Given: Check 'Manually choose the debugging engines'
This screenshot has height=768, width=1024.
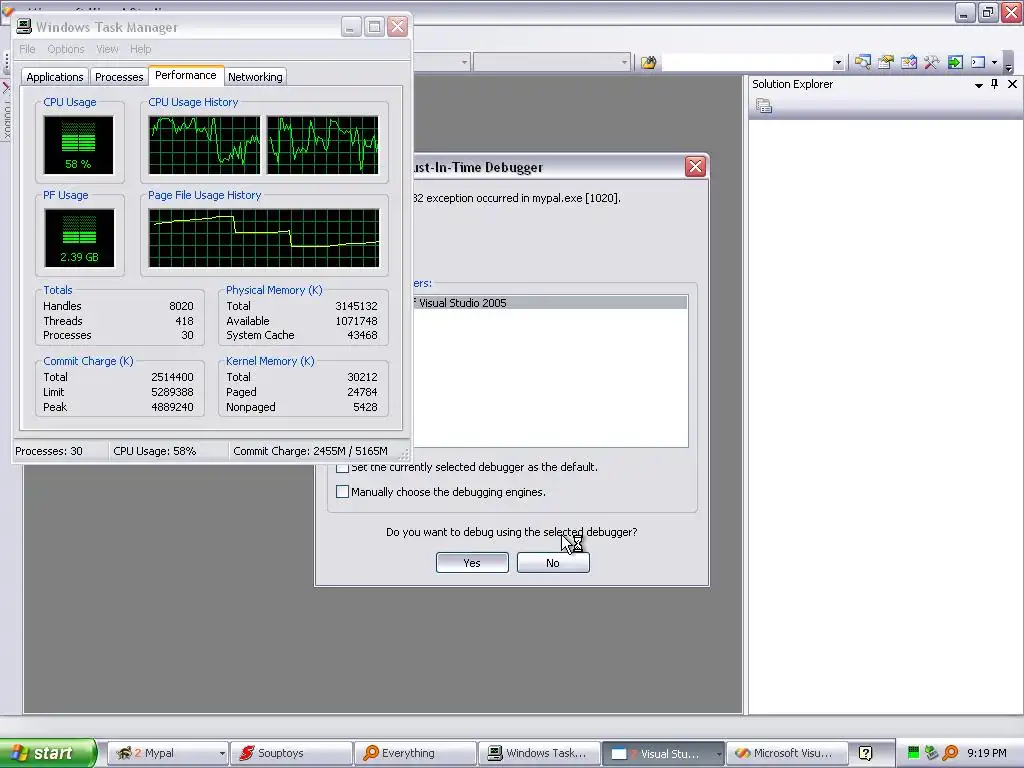Looking at the screenshot, I should 342,492.
